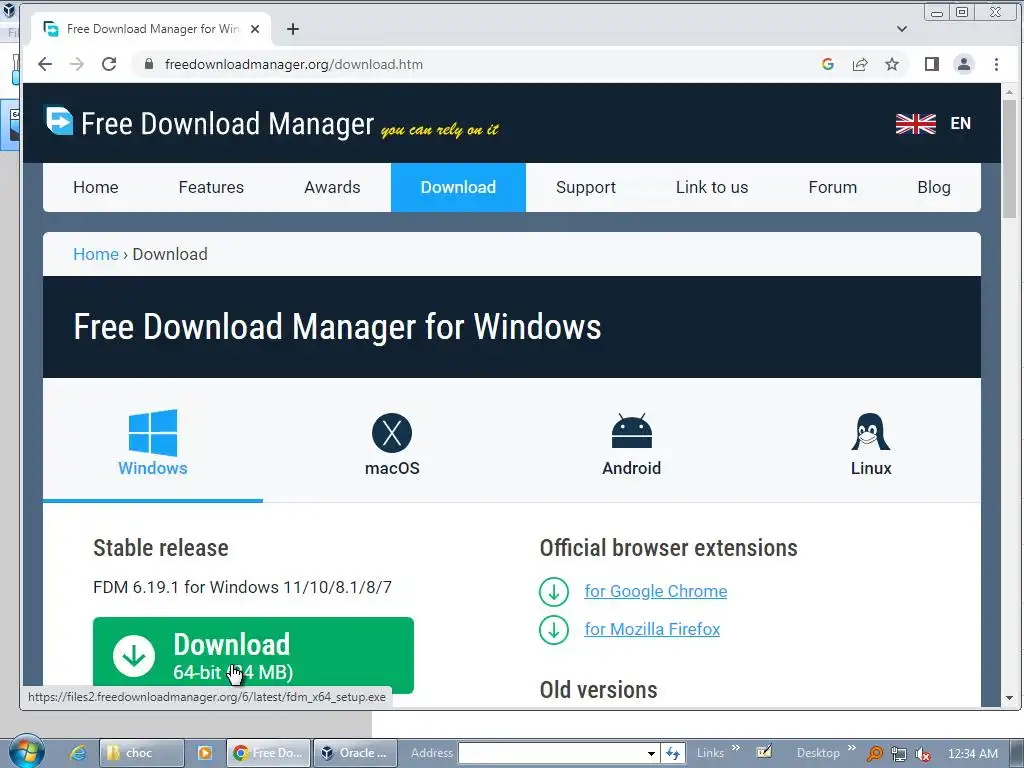Viewport: 1024px width, 768px height.
Task: View site security lock info
Action: [149, 64]
